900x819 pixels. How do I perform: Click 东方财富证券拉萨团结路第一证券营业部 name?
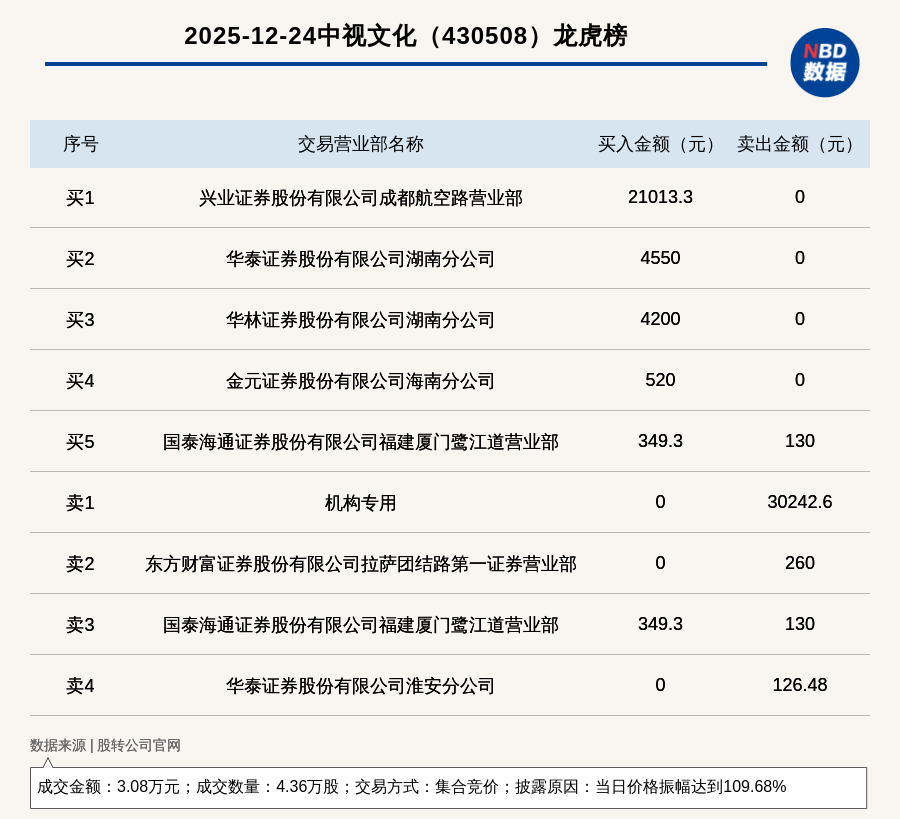[360, 564]
